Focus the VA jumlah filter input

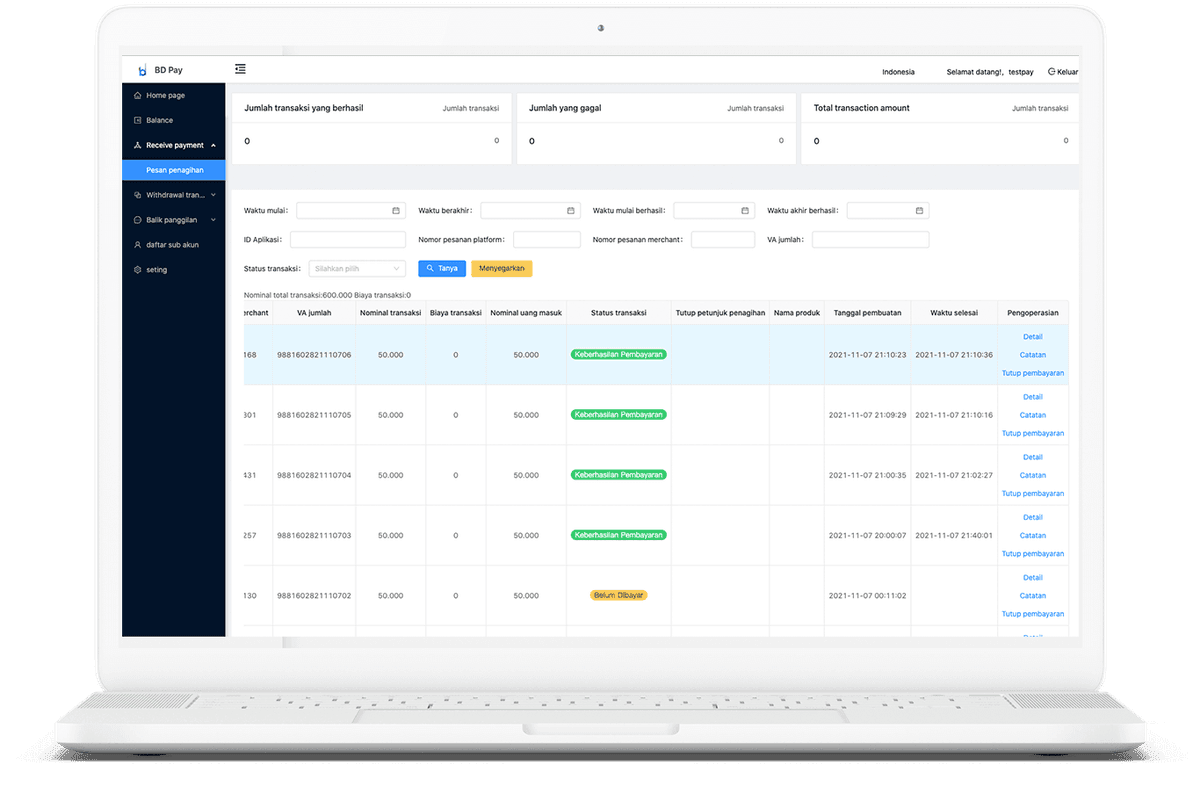870,240
